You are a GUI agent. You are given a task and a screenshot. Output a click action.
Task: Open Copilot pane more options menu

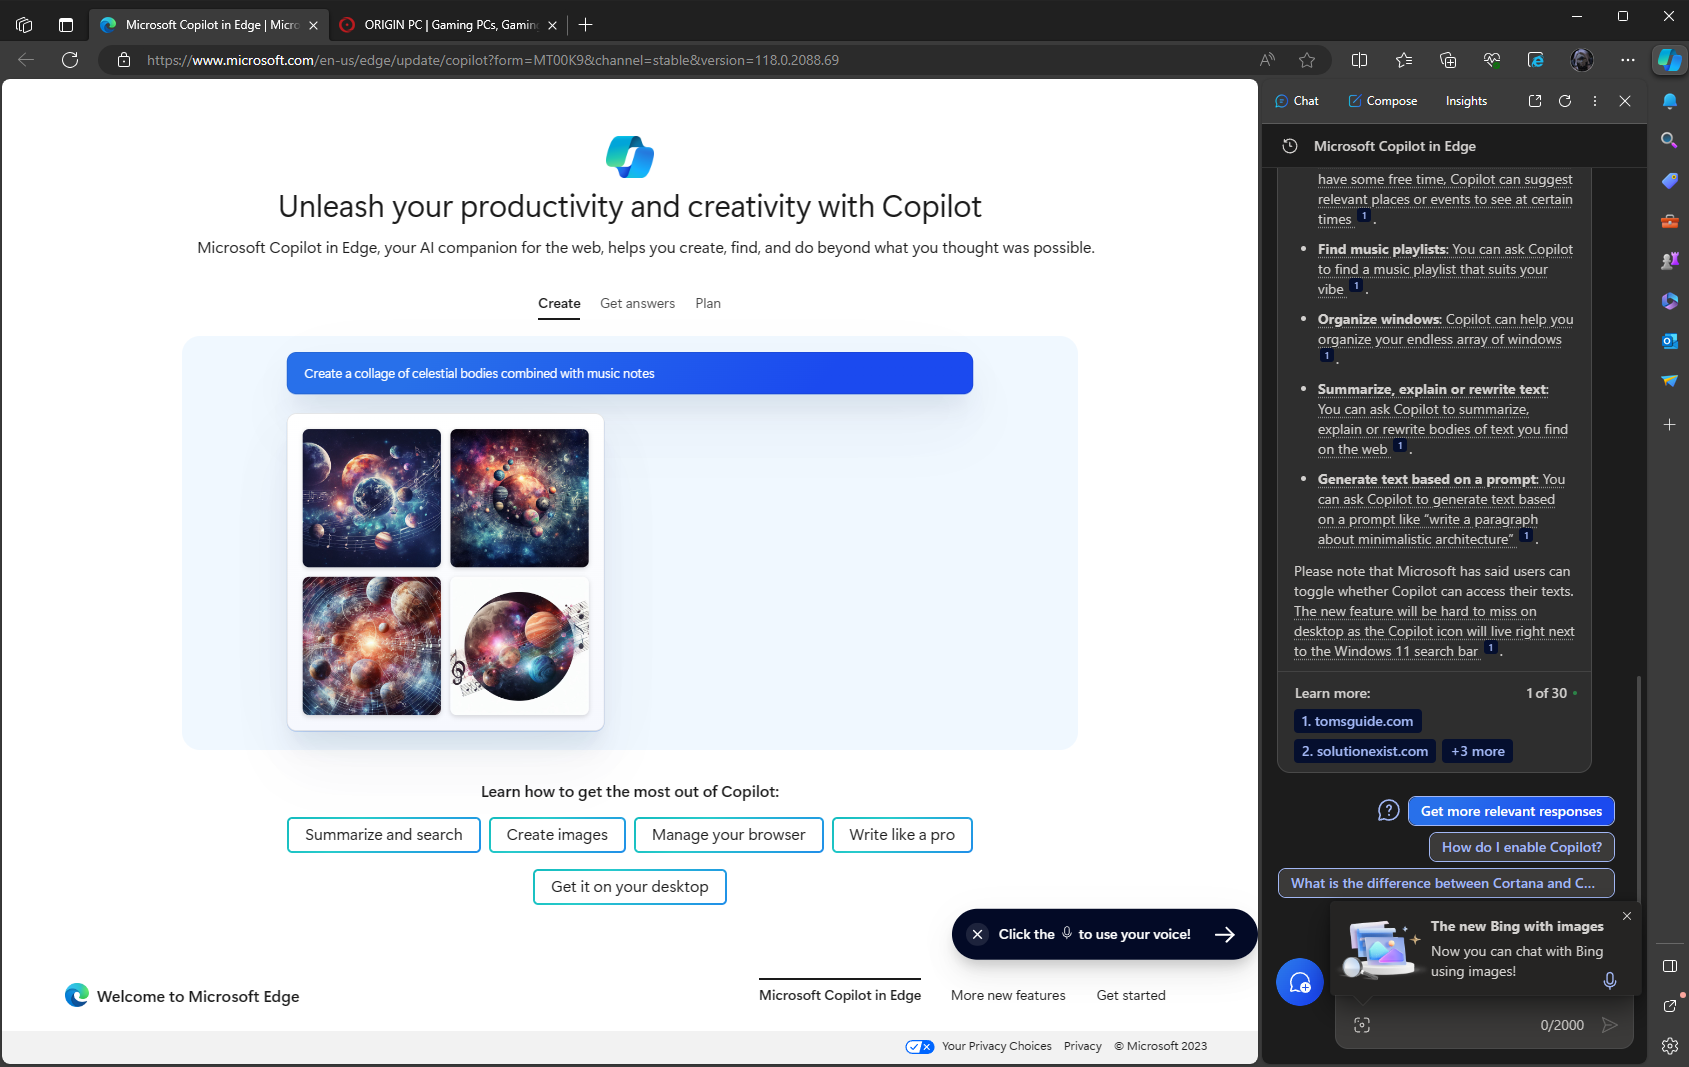coord(1595,101)
